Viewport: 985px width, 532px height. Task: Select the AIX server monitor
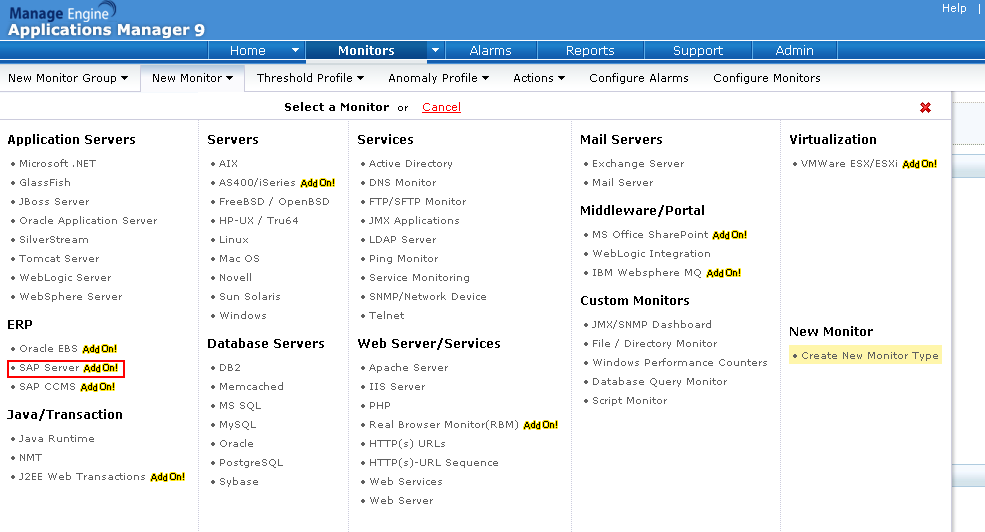[228, 163]
